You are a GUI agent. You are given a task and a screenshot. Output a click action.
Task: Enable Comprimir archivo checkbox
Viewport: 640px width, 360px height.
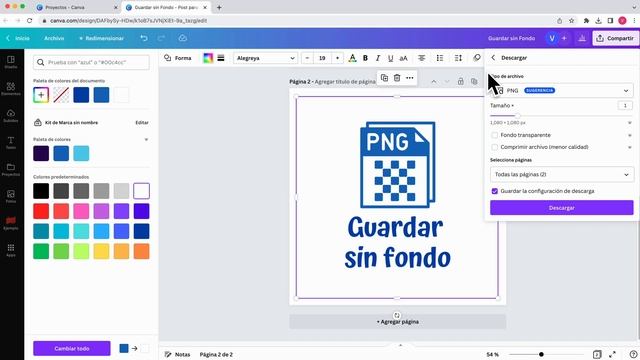pyautogui.click(x=495, y=147)
